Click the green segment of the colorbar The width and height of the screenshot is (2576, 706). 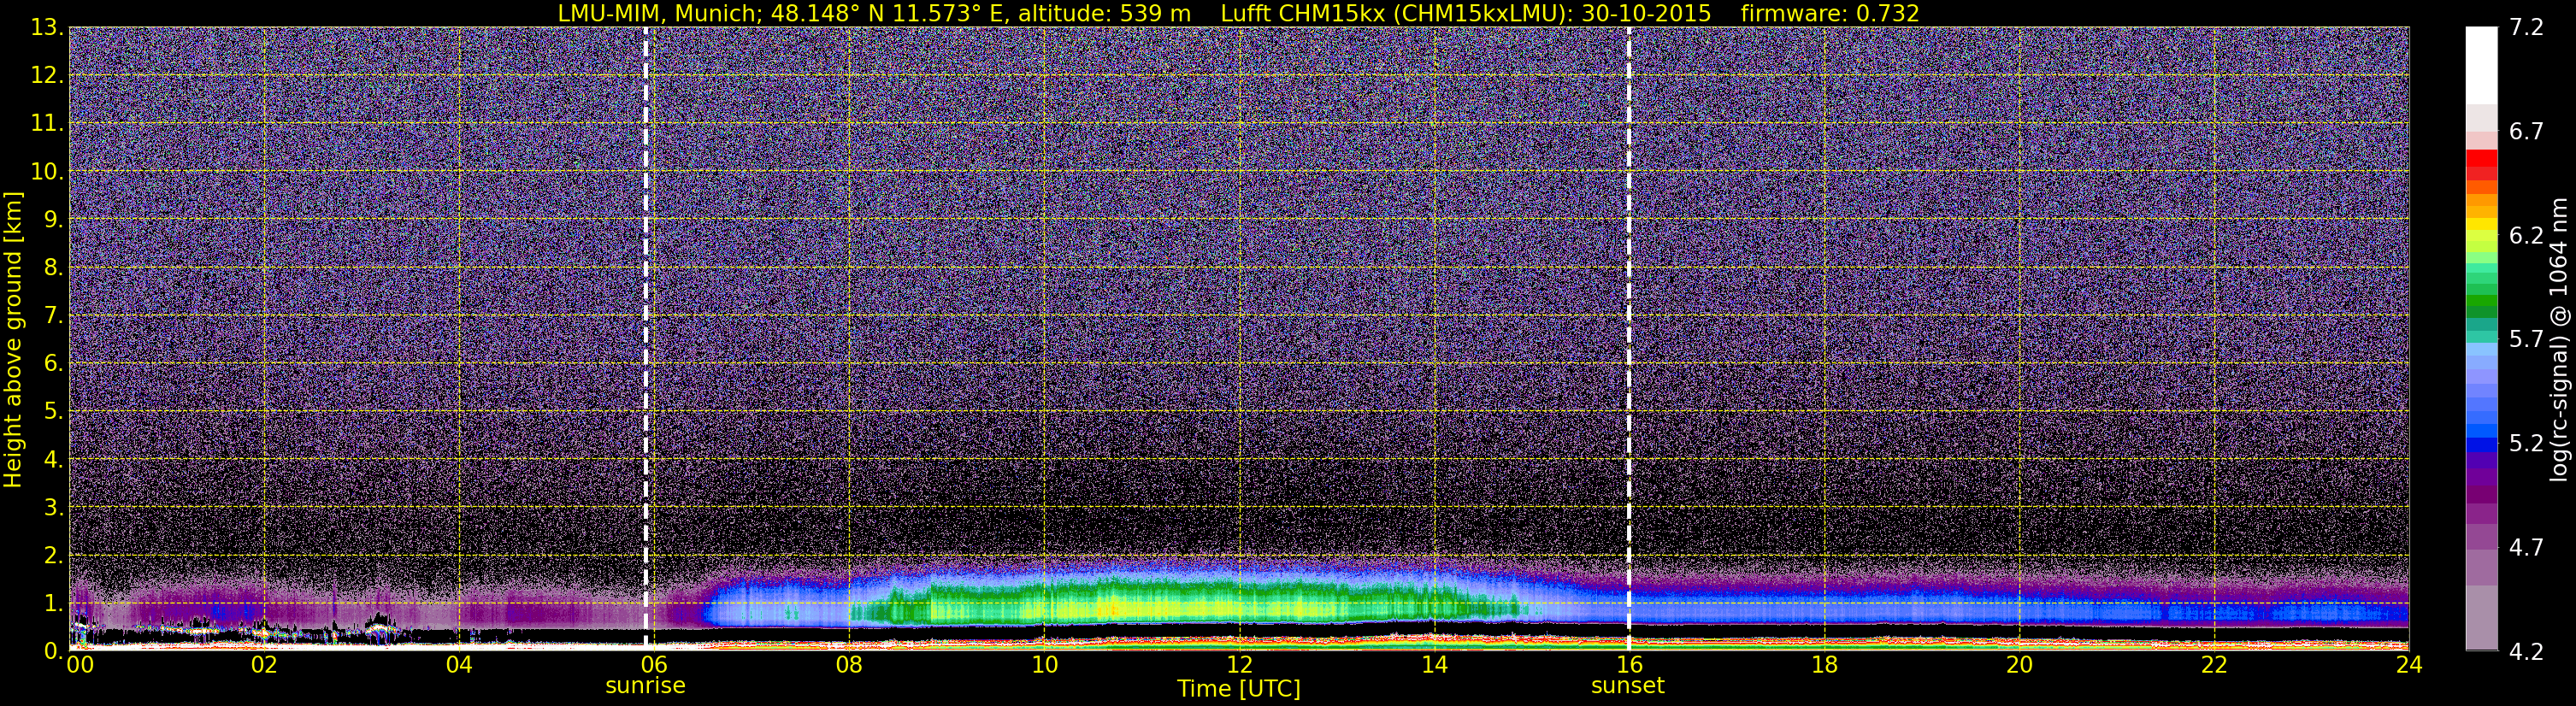coord(2481,300)
